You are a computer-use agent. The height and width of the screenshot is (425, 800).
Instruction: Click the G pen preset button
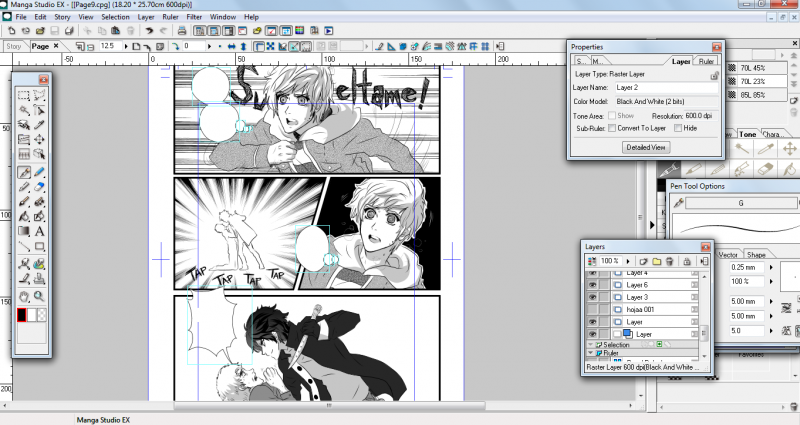click(x=742, y=203)
